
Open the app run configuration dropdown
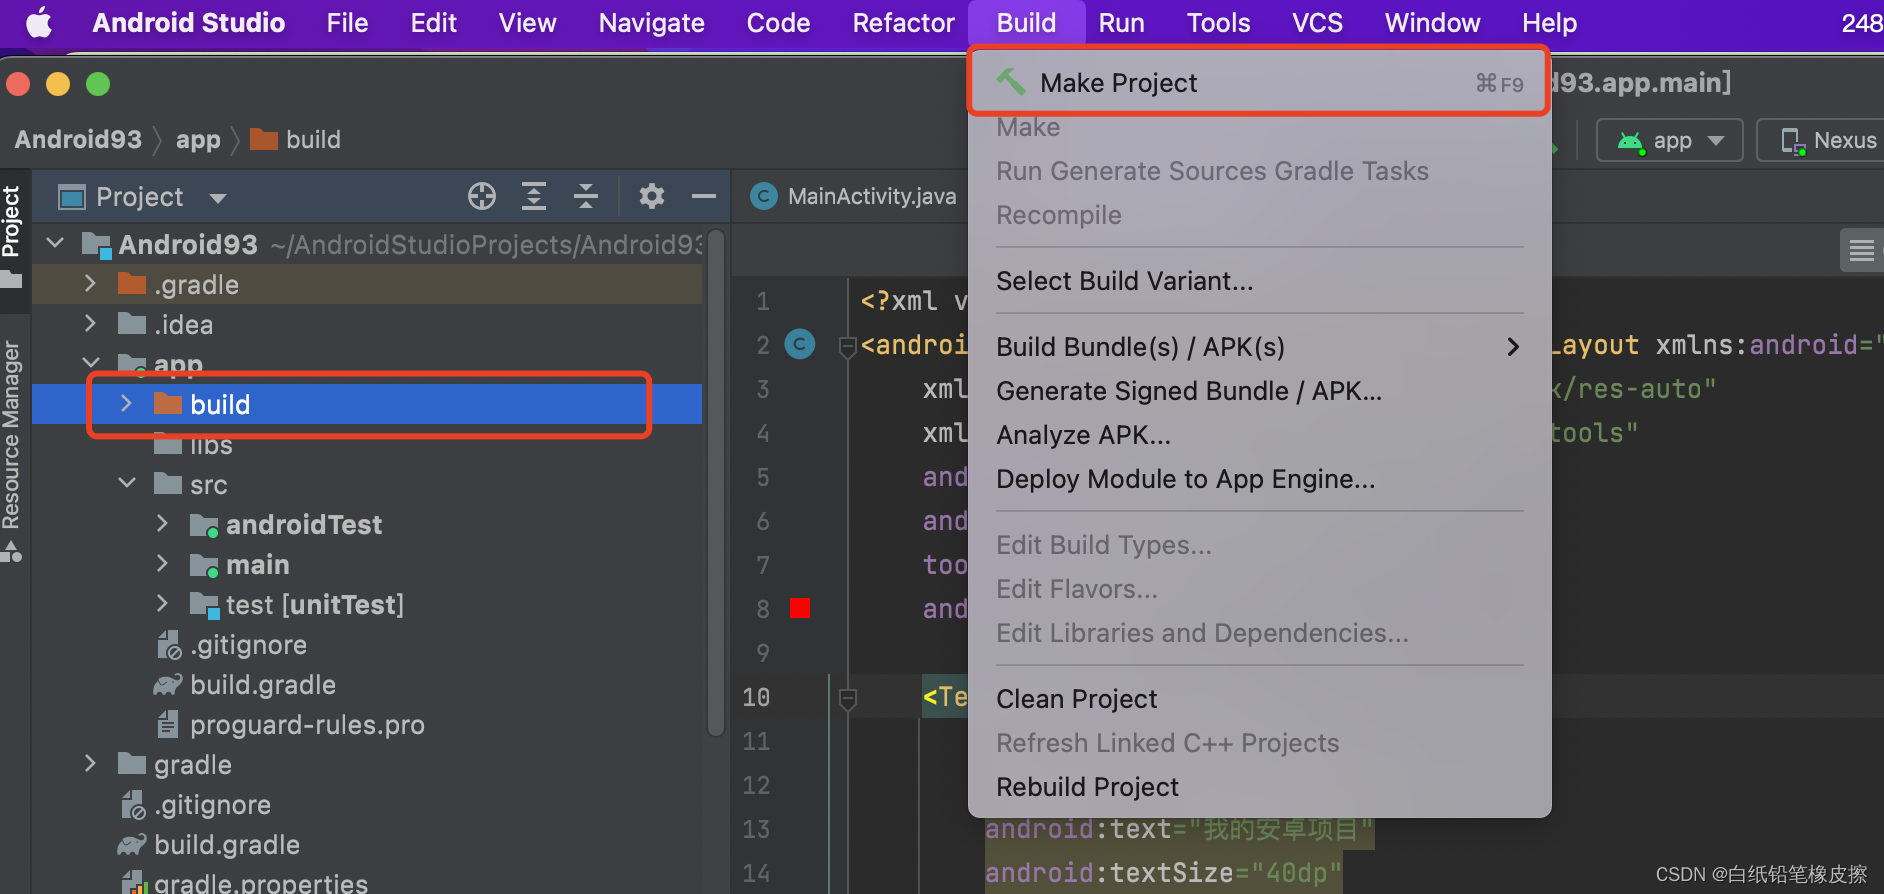[1670, 140]
